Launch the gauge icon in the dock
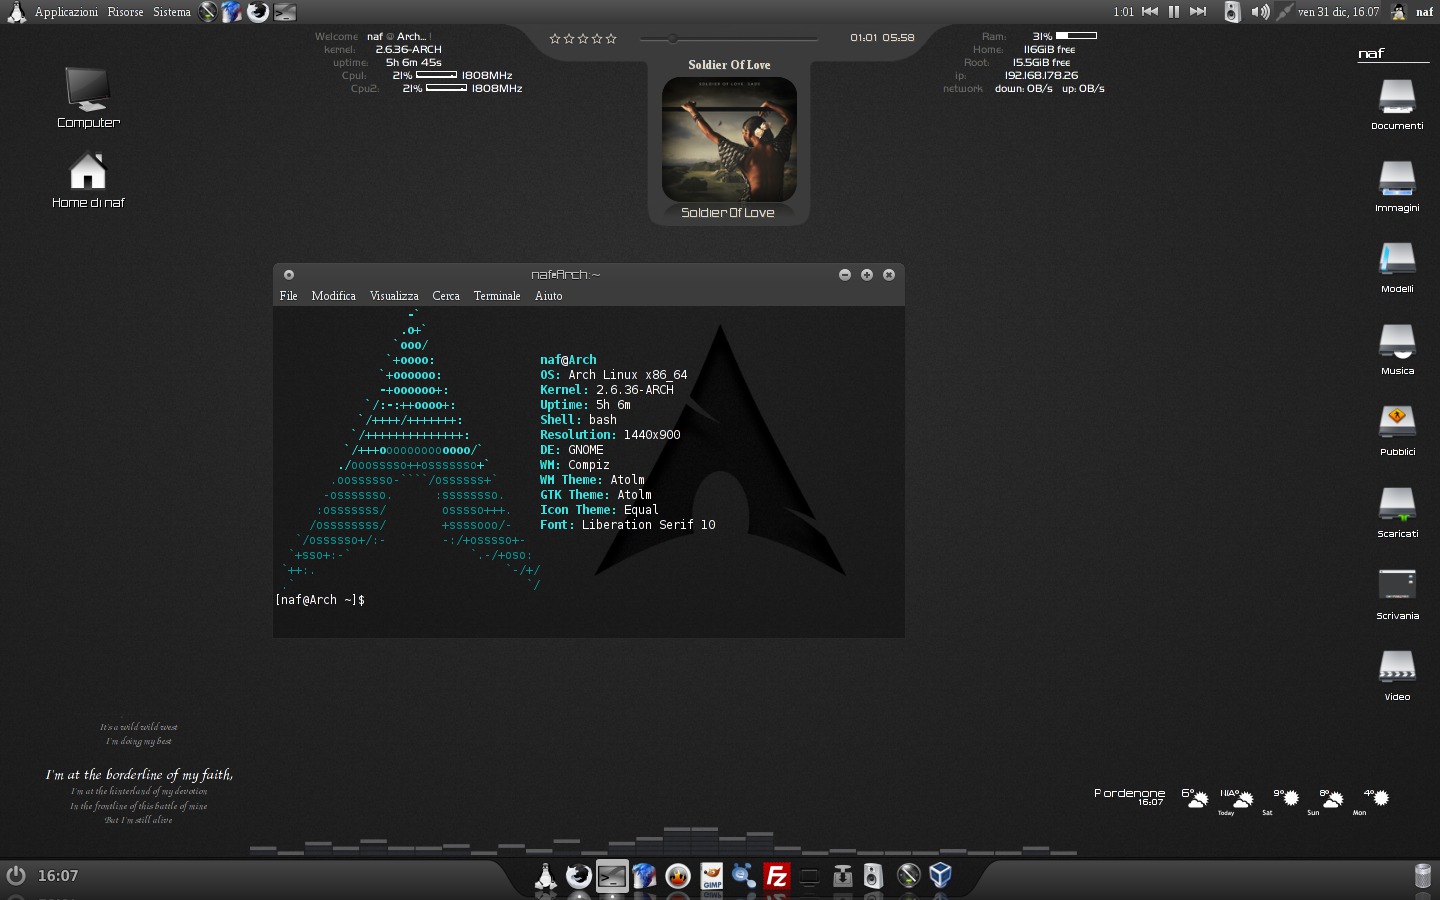 pyautogui.click(x=908, y=876)
